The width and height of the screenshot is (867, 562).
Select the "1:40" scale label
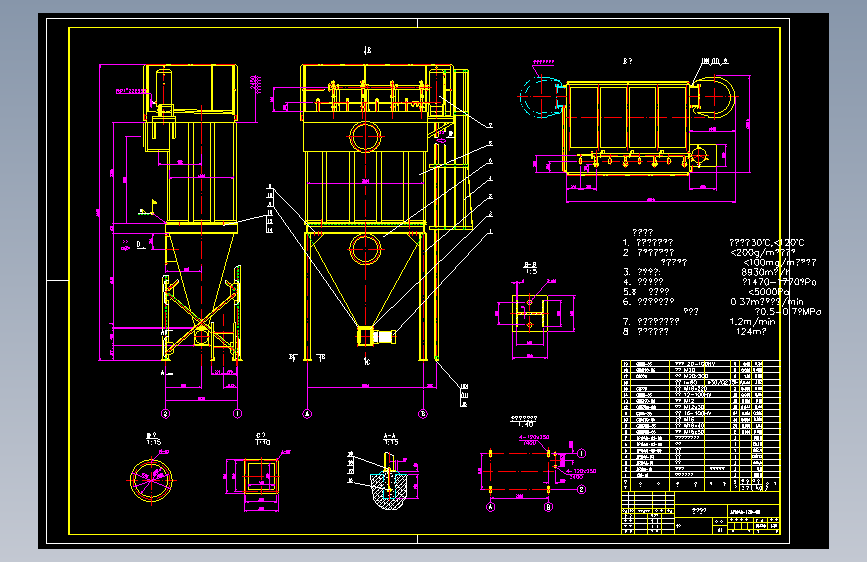tap(525, 425)
